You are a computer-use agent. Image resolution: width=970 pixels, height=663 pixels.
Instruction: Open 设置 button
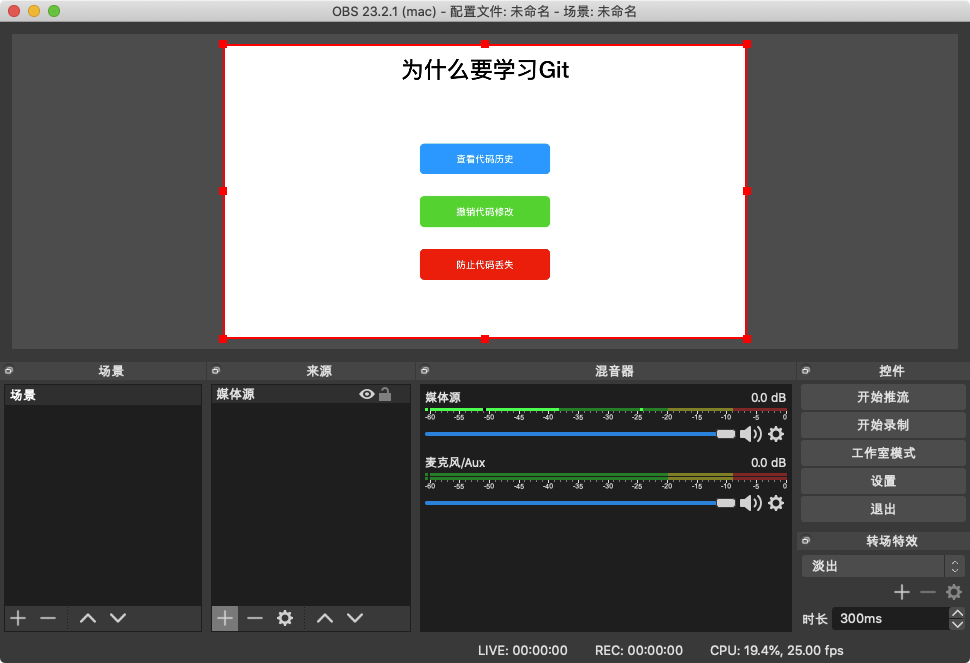click(883, 481)
